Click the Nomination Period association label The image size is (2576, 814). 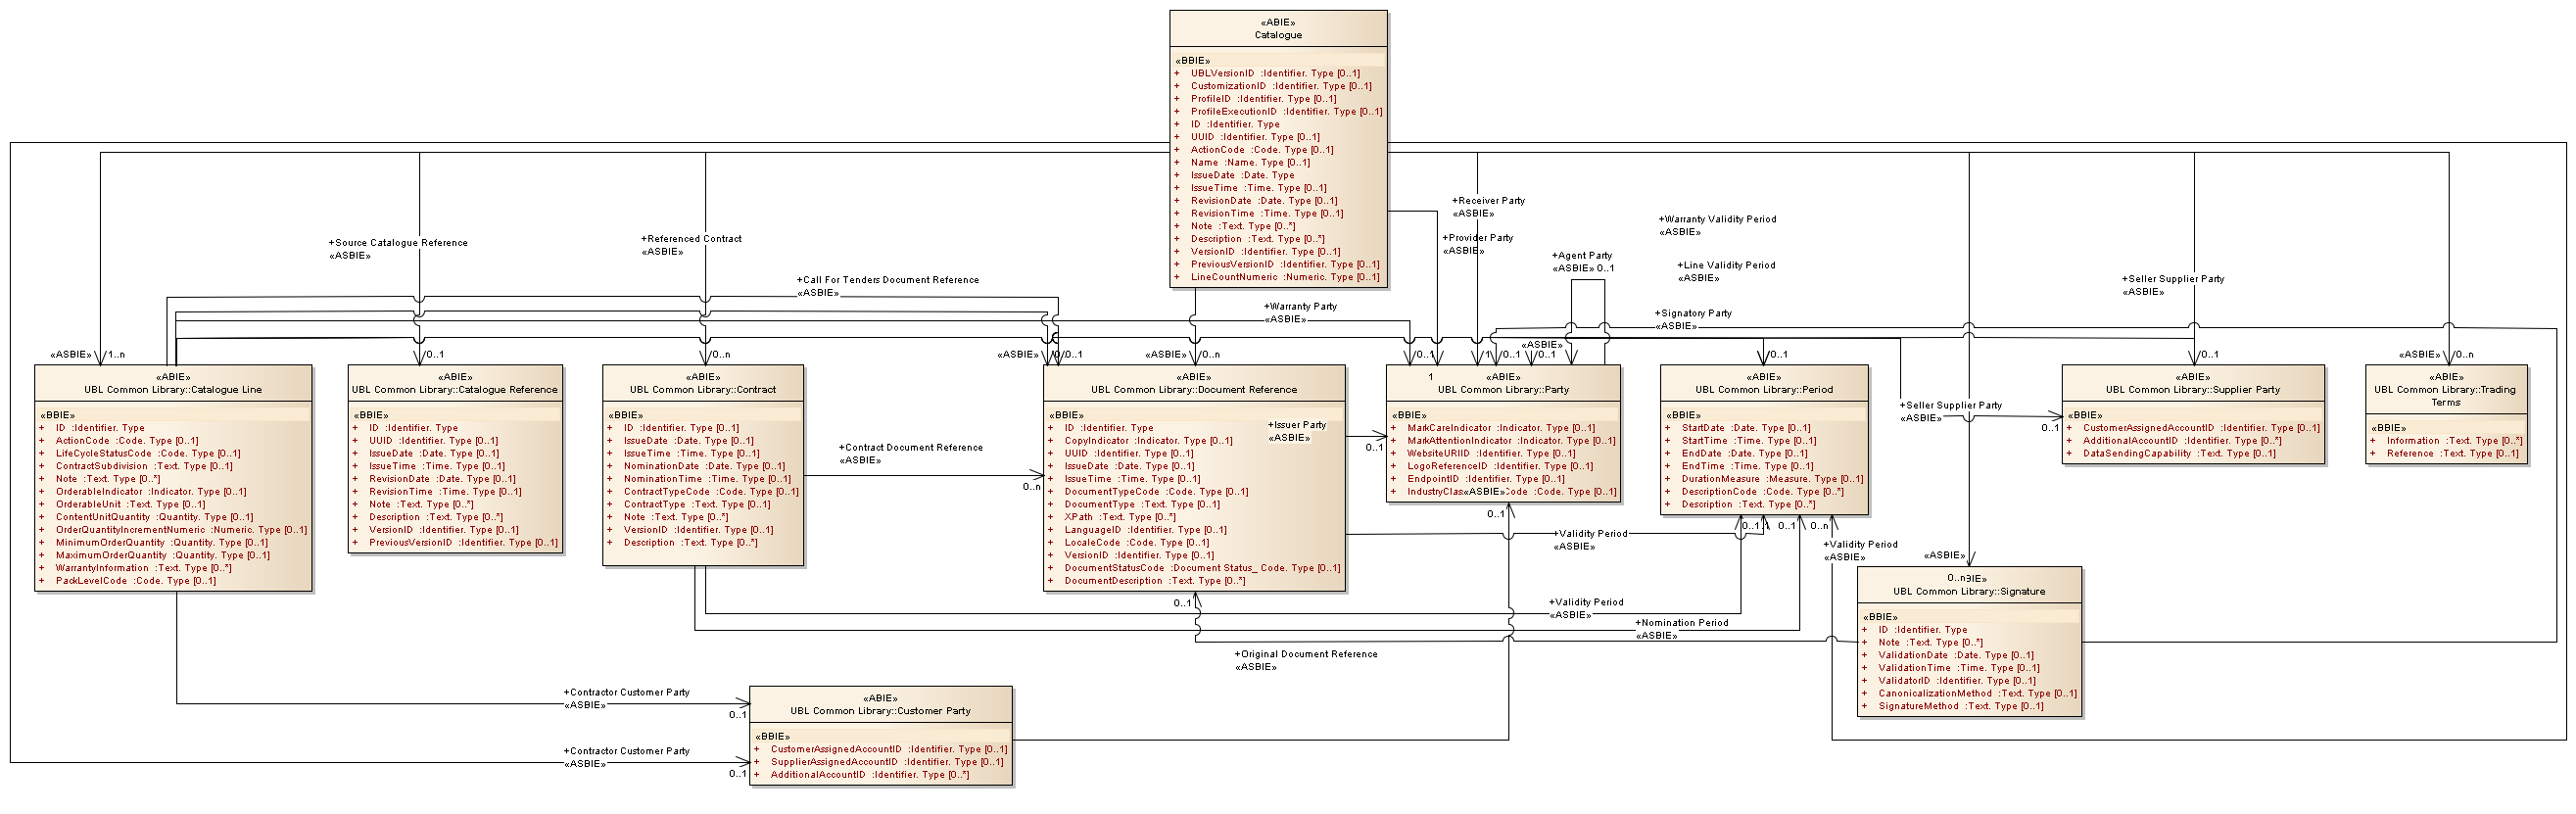[1684, 622]
